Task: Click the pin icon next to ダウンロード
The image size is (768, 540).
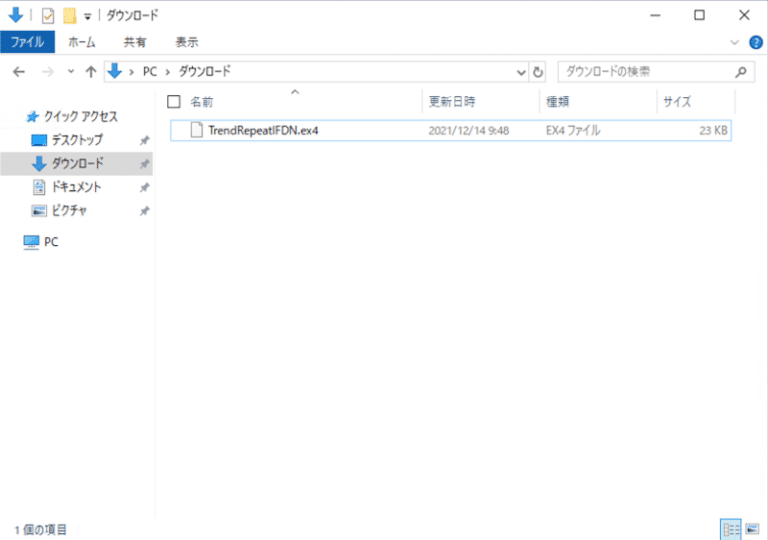Action: (x=144, y=164)
